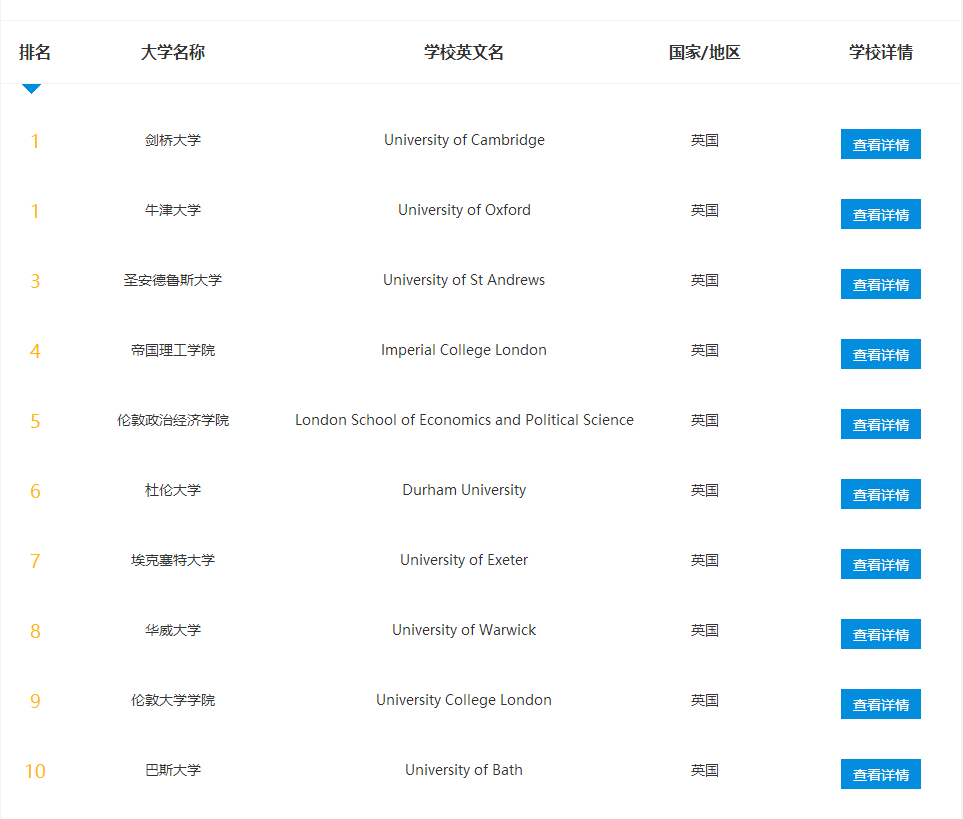
Task: Select the 学校详情 column header
Action: pos(881,52)
